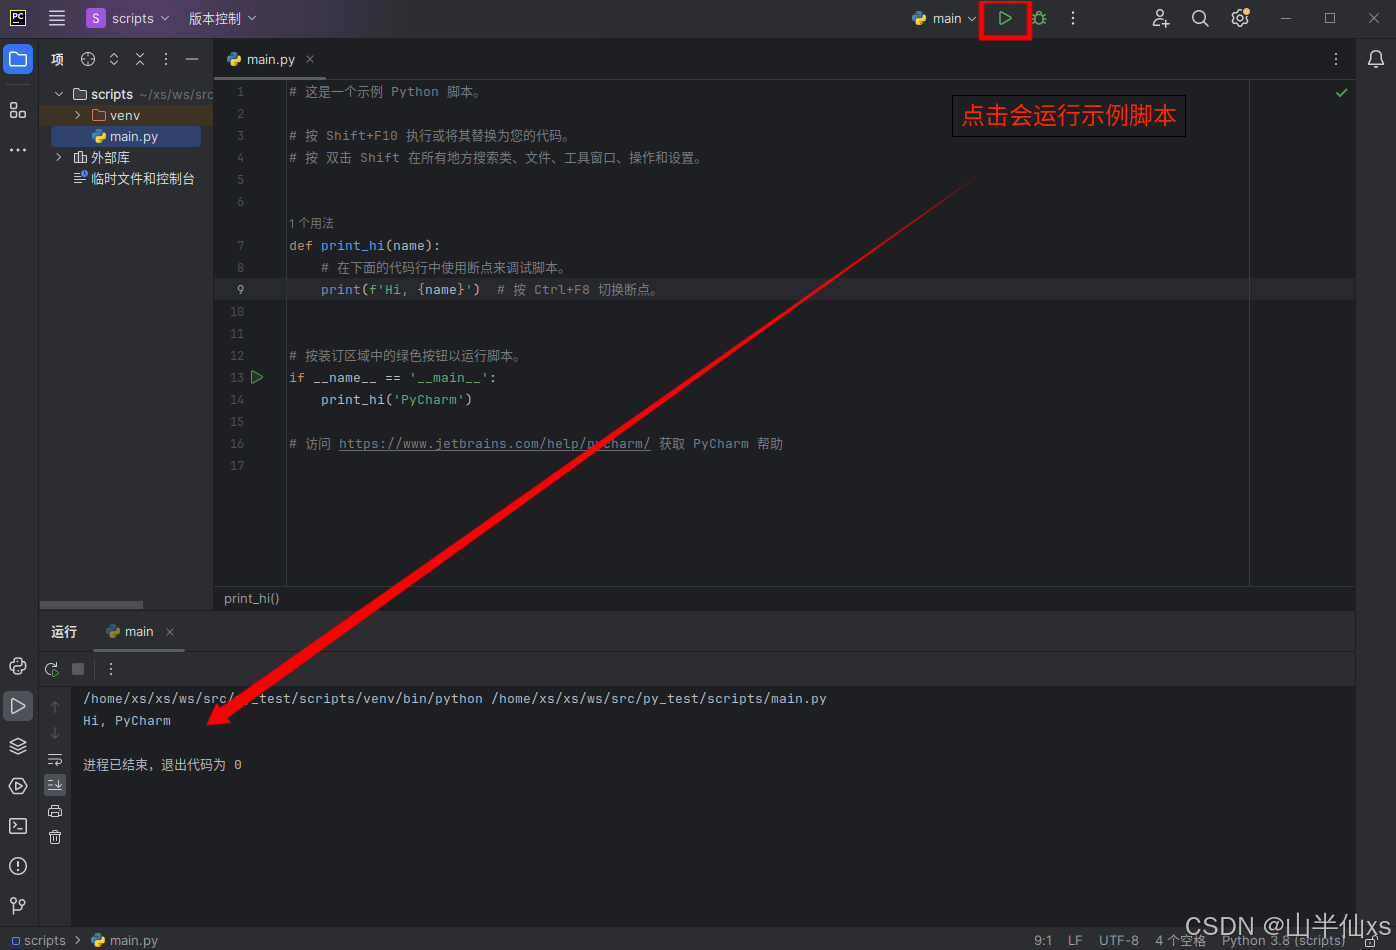Click console text 进程已结束,退出代码为 0
The image size is (1396, 950).
tap(162, 764)
